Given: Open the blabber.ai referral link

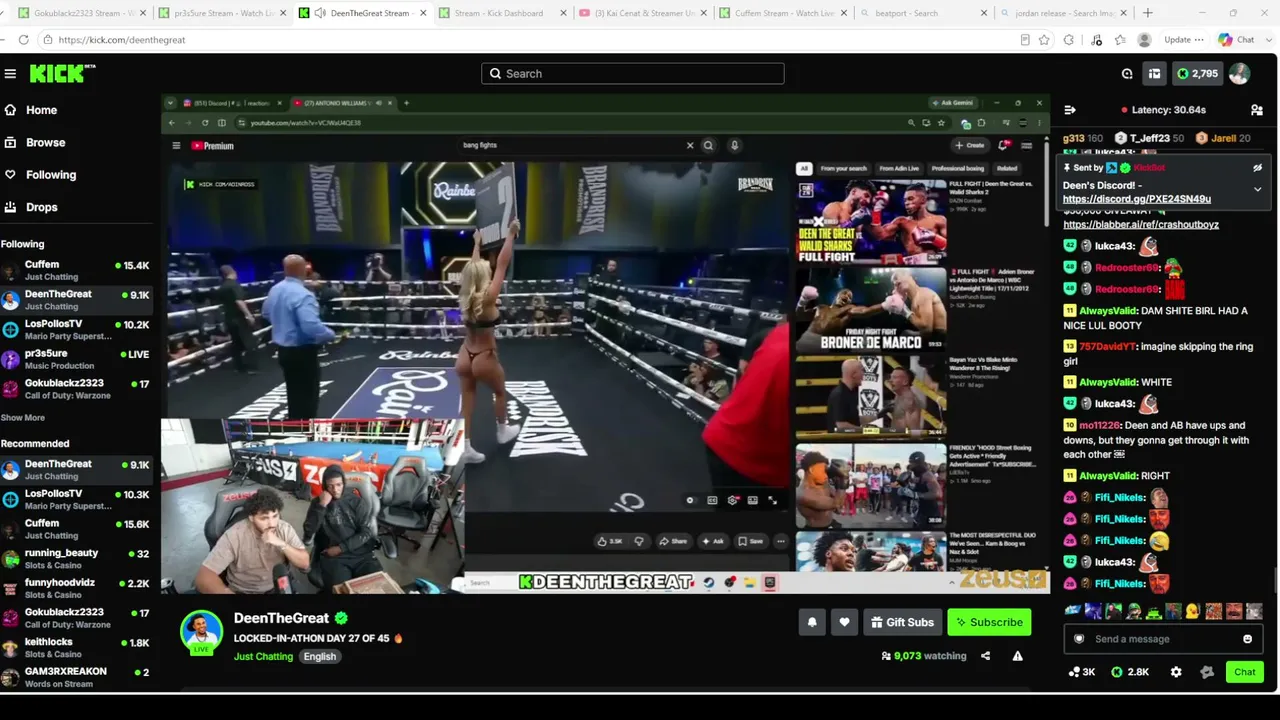Looking at the screenshot, I should (1141, 225).
